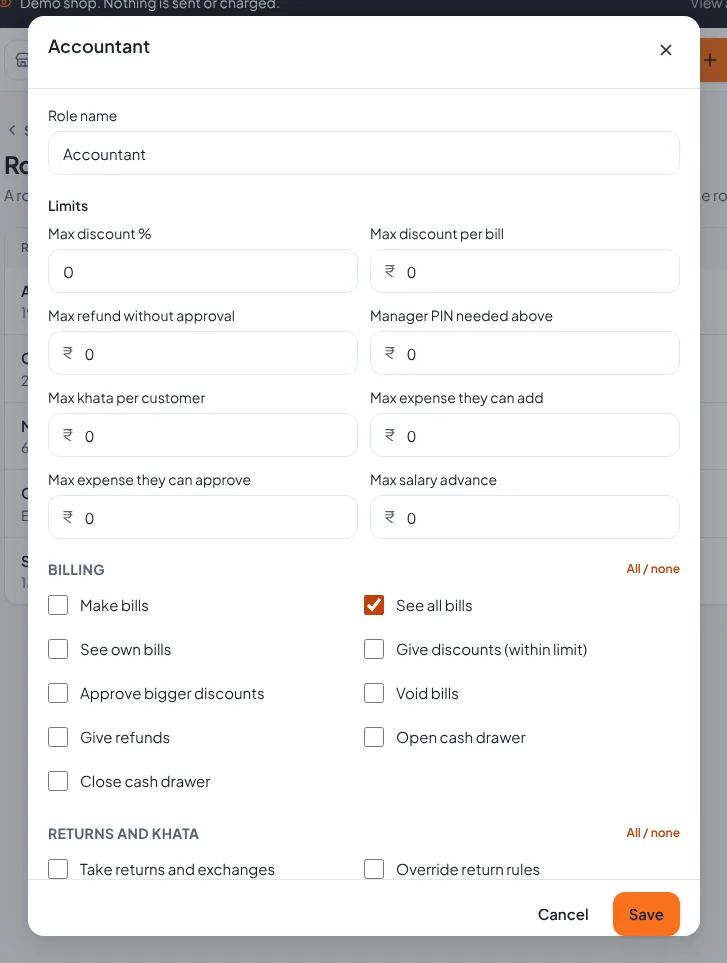
Task: Focus the Max expense they can approve input
Action: [203, 518]
